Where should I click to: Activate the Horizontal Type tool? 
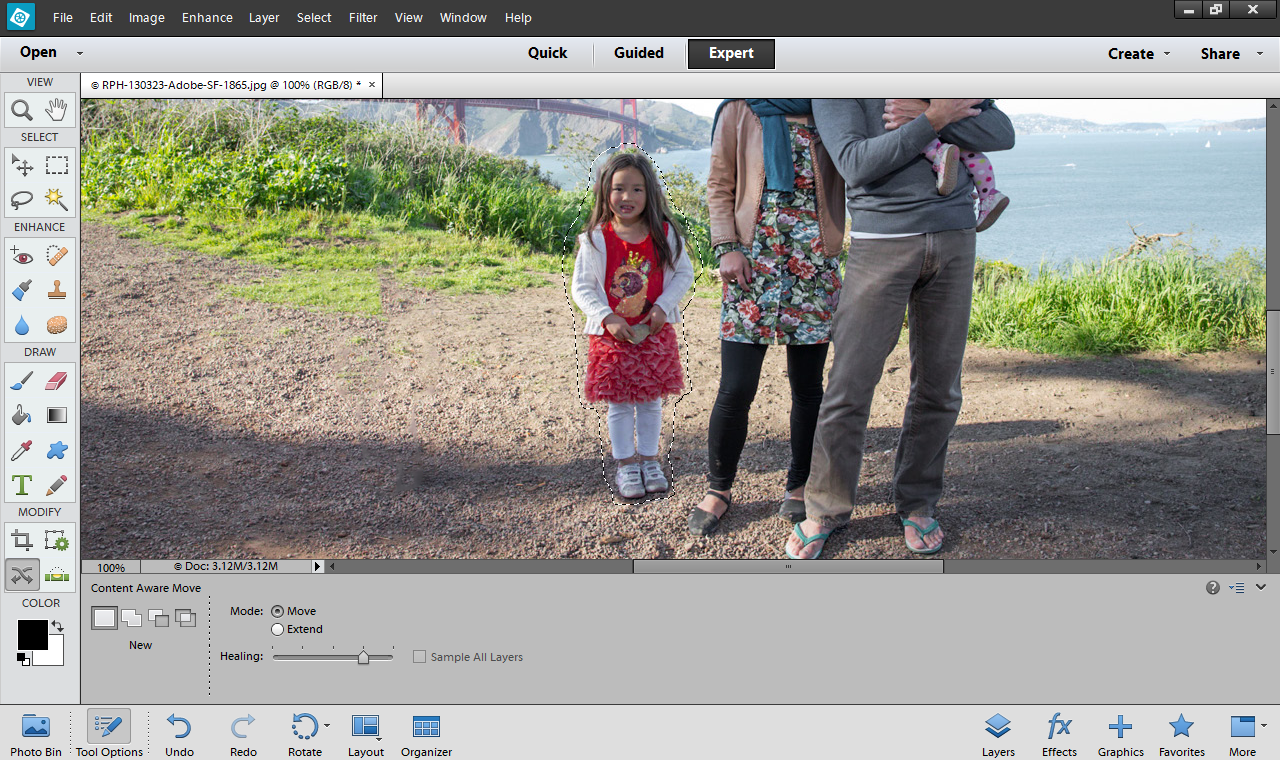click(22, 485)
